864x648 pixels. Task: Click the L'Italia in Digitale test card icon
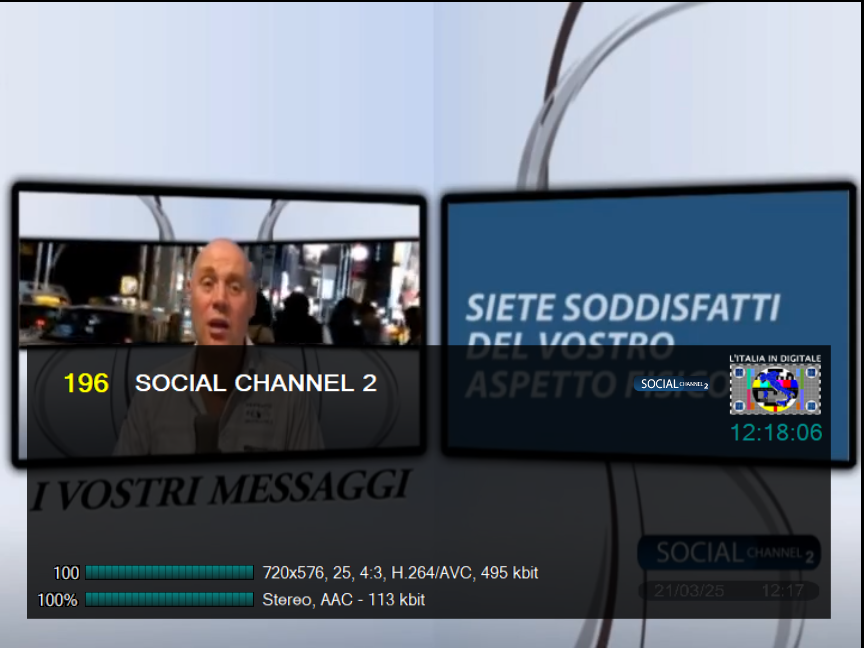point(775,389)
